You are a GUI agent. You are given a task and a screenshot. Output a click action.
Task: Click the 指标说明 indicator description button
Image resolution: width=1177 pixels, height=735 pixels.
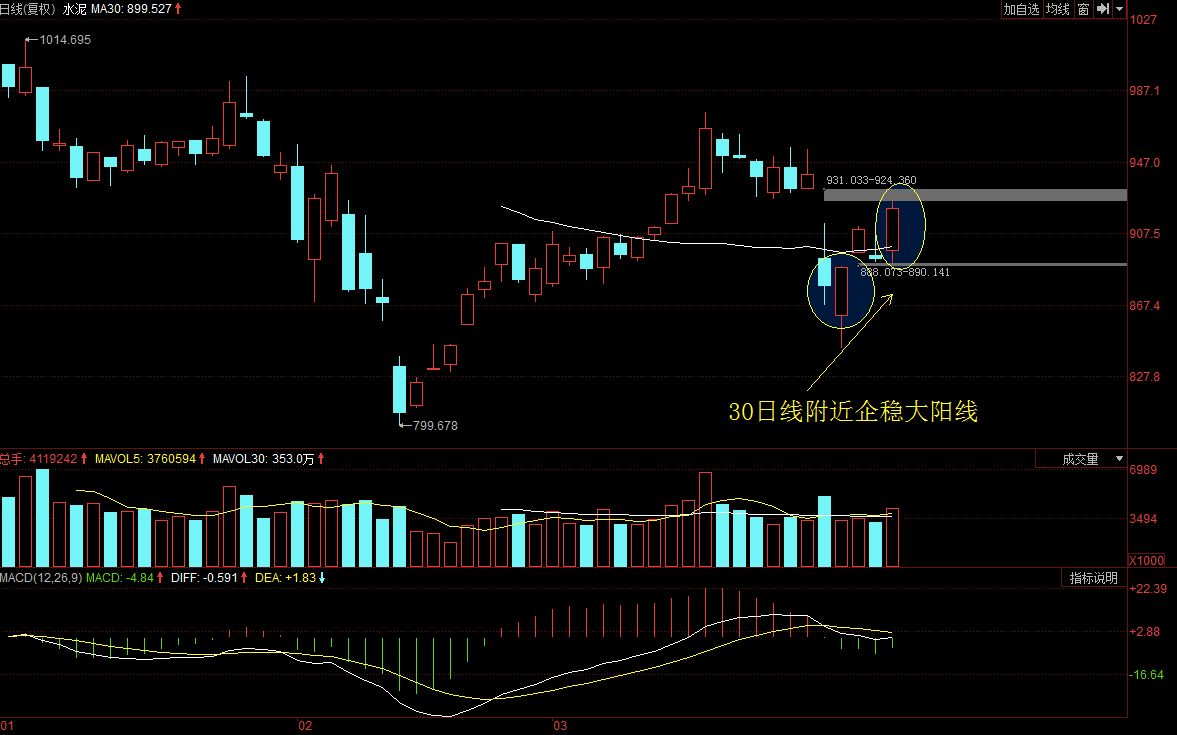click(x=1093, y=578)
